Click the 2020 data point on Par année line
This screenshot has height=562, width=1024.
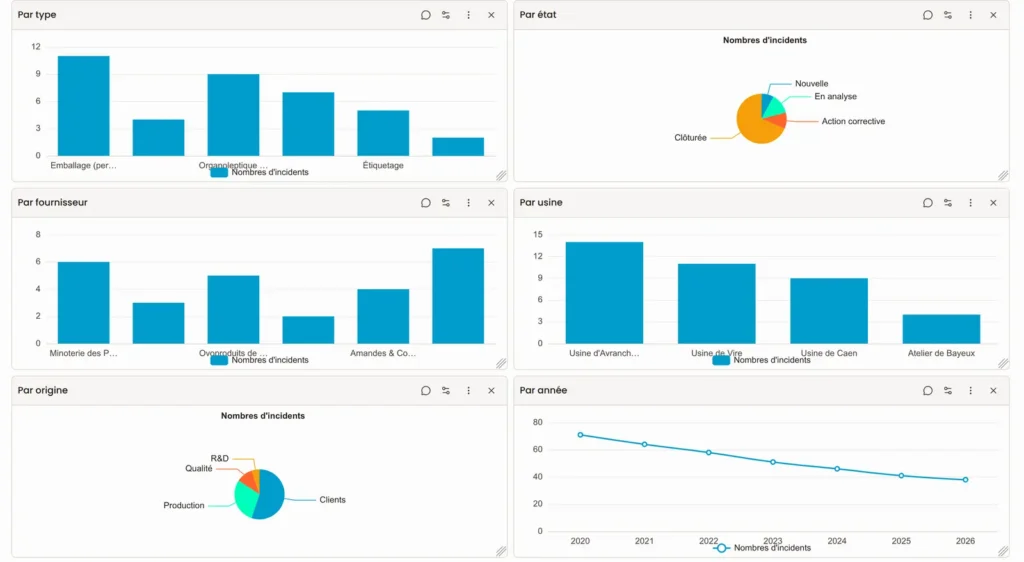(581, 435)
